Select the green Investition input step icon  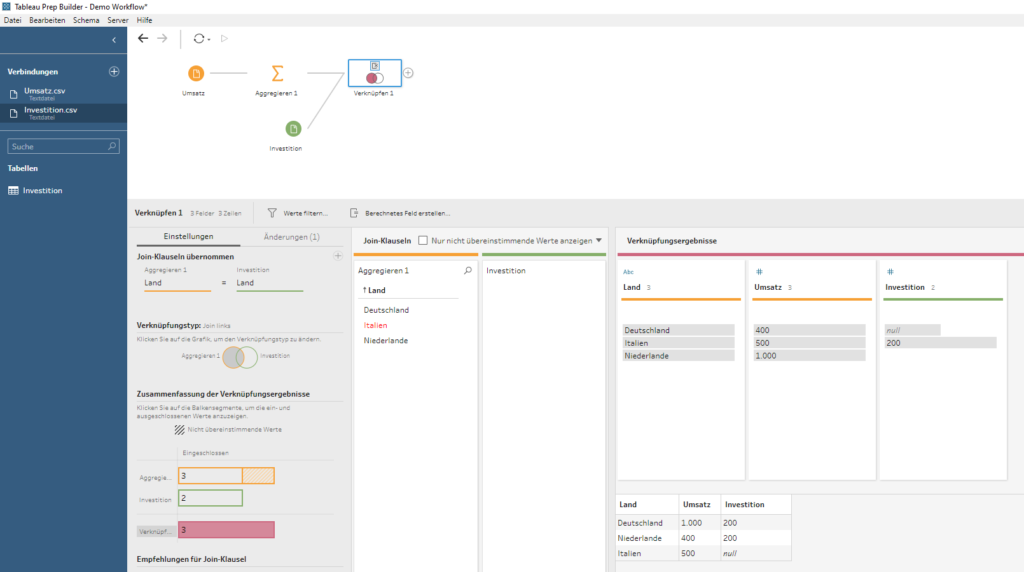293,129
